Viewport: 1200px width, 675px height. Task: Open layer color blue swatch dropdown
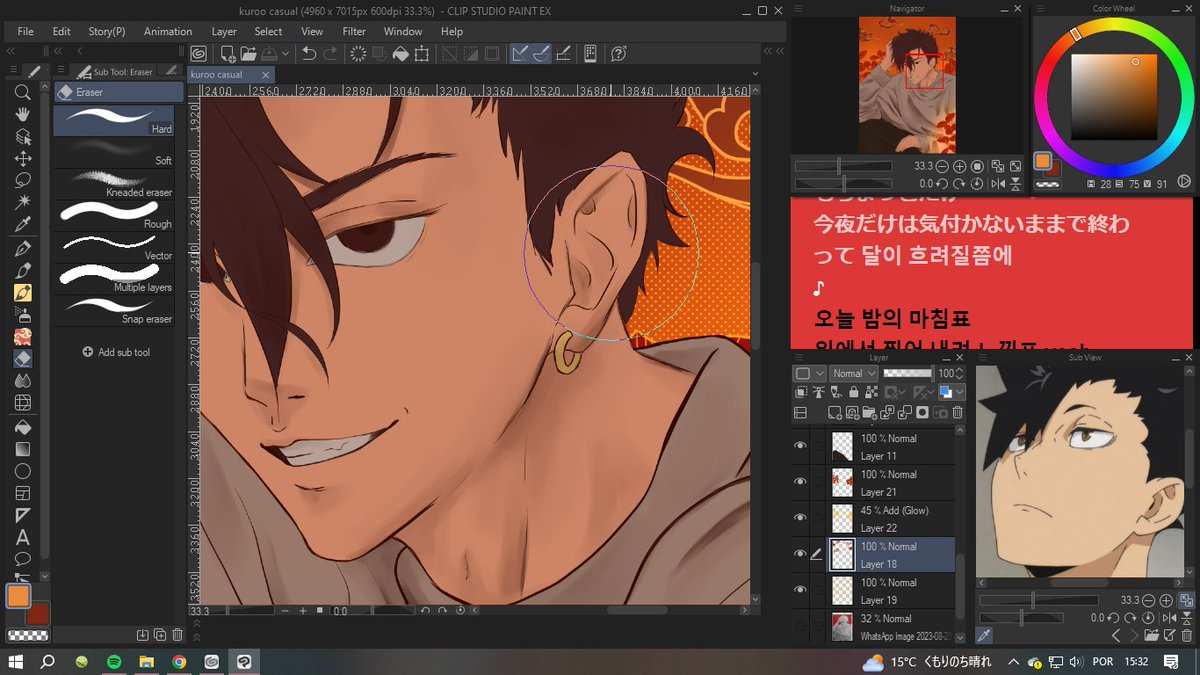click(x=952, y=393)
